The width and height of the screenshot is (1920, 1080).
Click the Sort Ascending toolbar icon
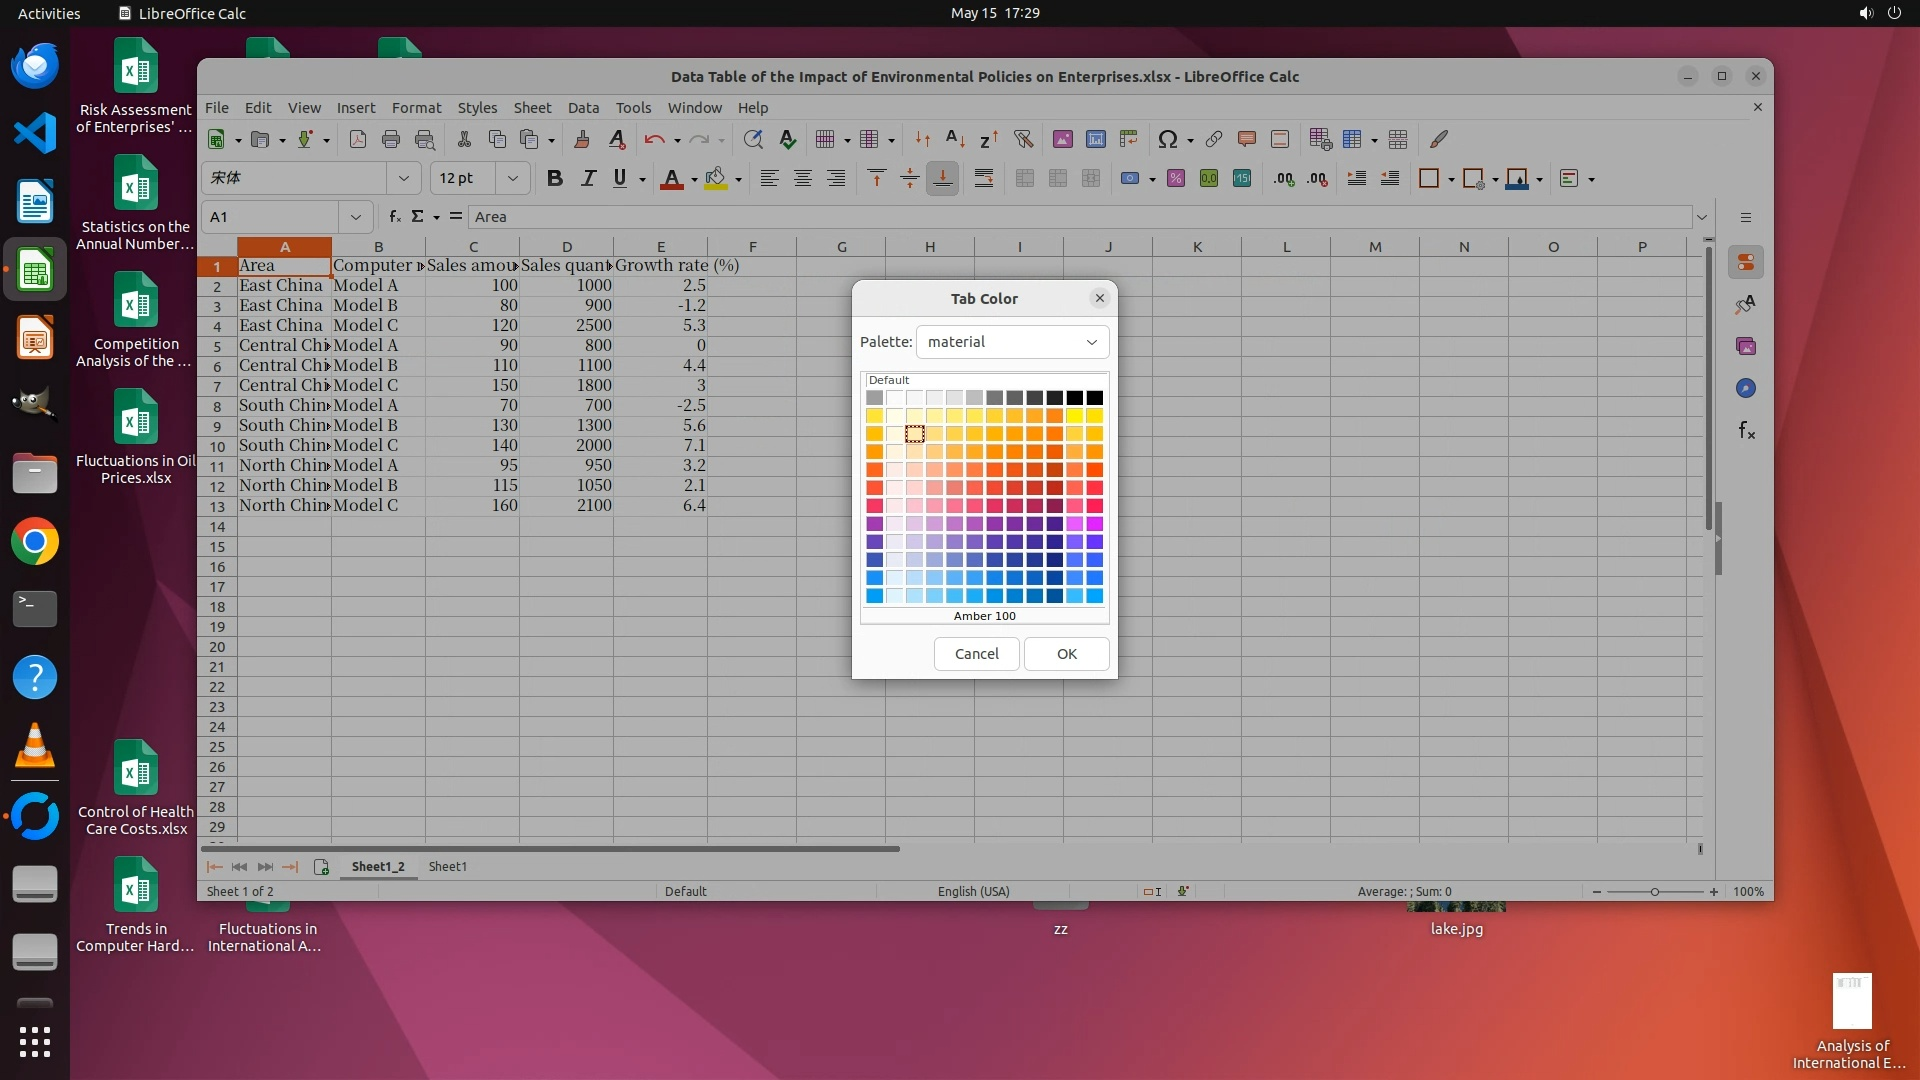(955, 139)
